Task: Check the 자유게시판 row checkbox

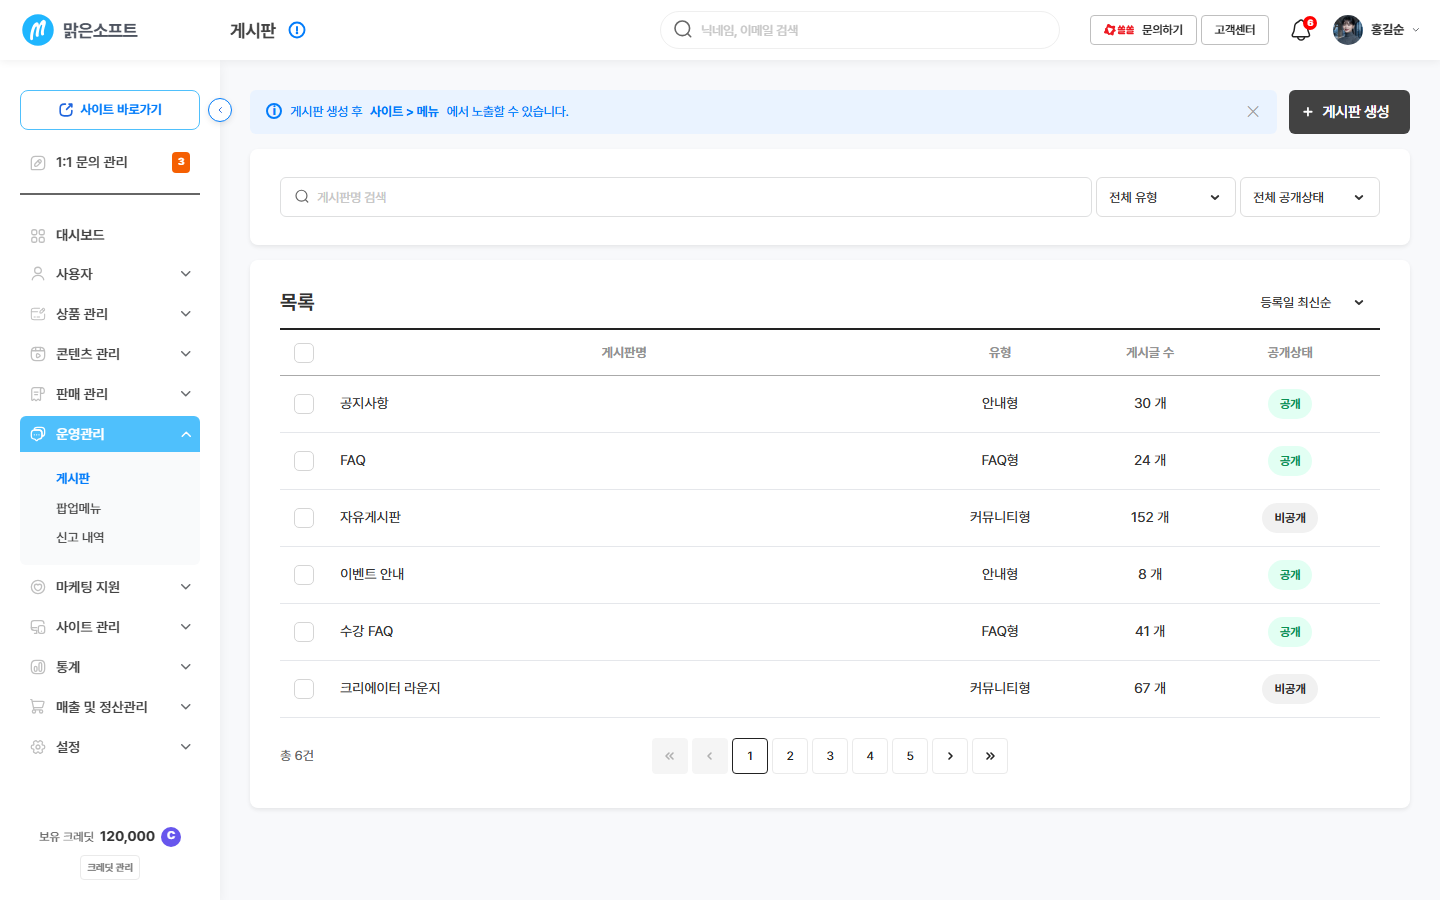Action: coord(304,518)
